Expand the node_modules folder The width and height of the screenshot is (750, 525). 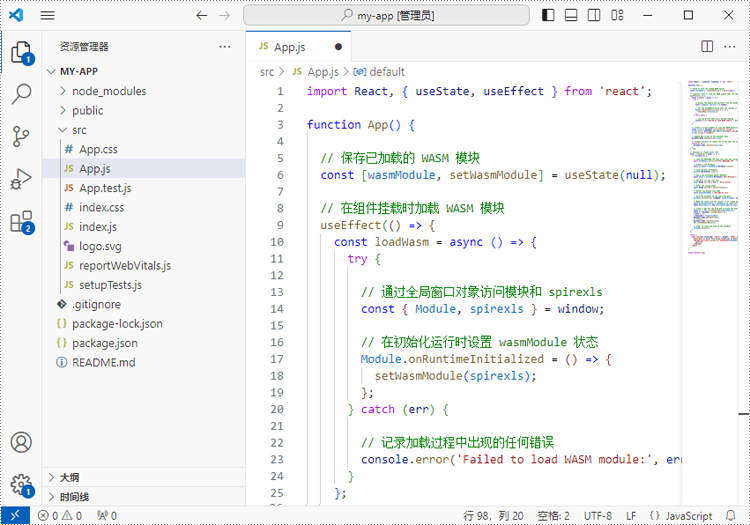(109, 91)
